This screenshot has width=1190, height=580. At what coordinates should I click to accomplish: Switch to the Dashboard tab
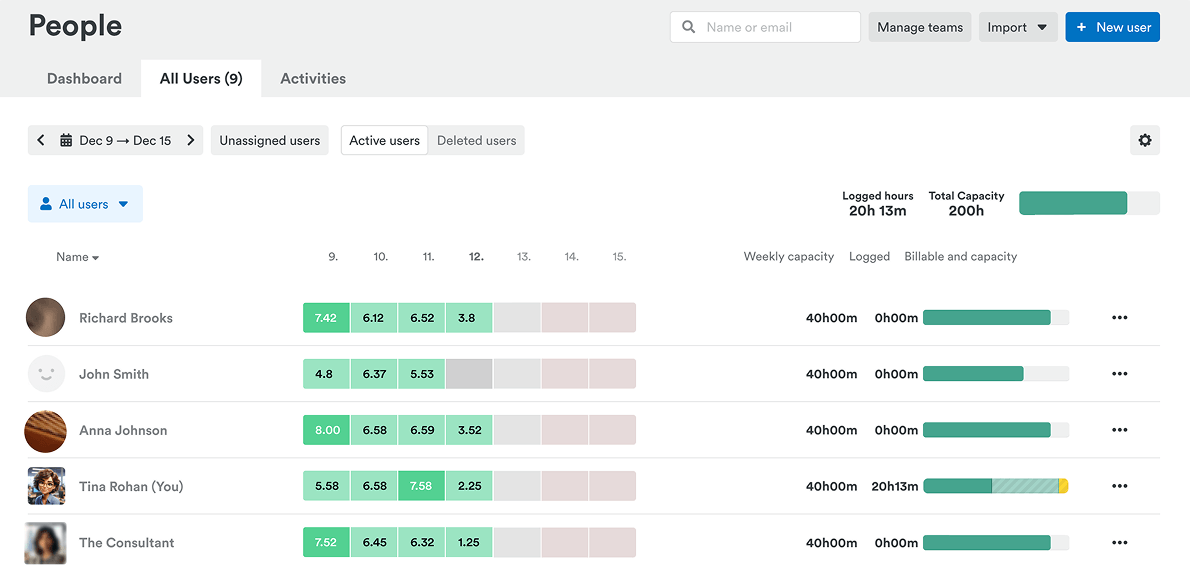tap(84, 79)
